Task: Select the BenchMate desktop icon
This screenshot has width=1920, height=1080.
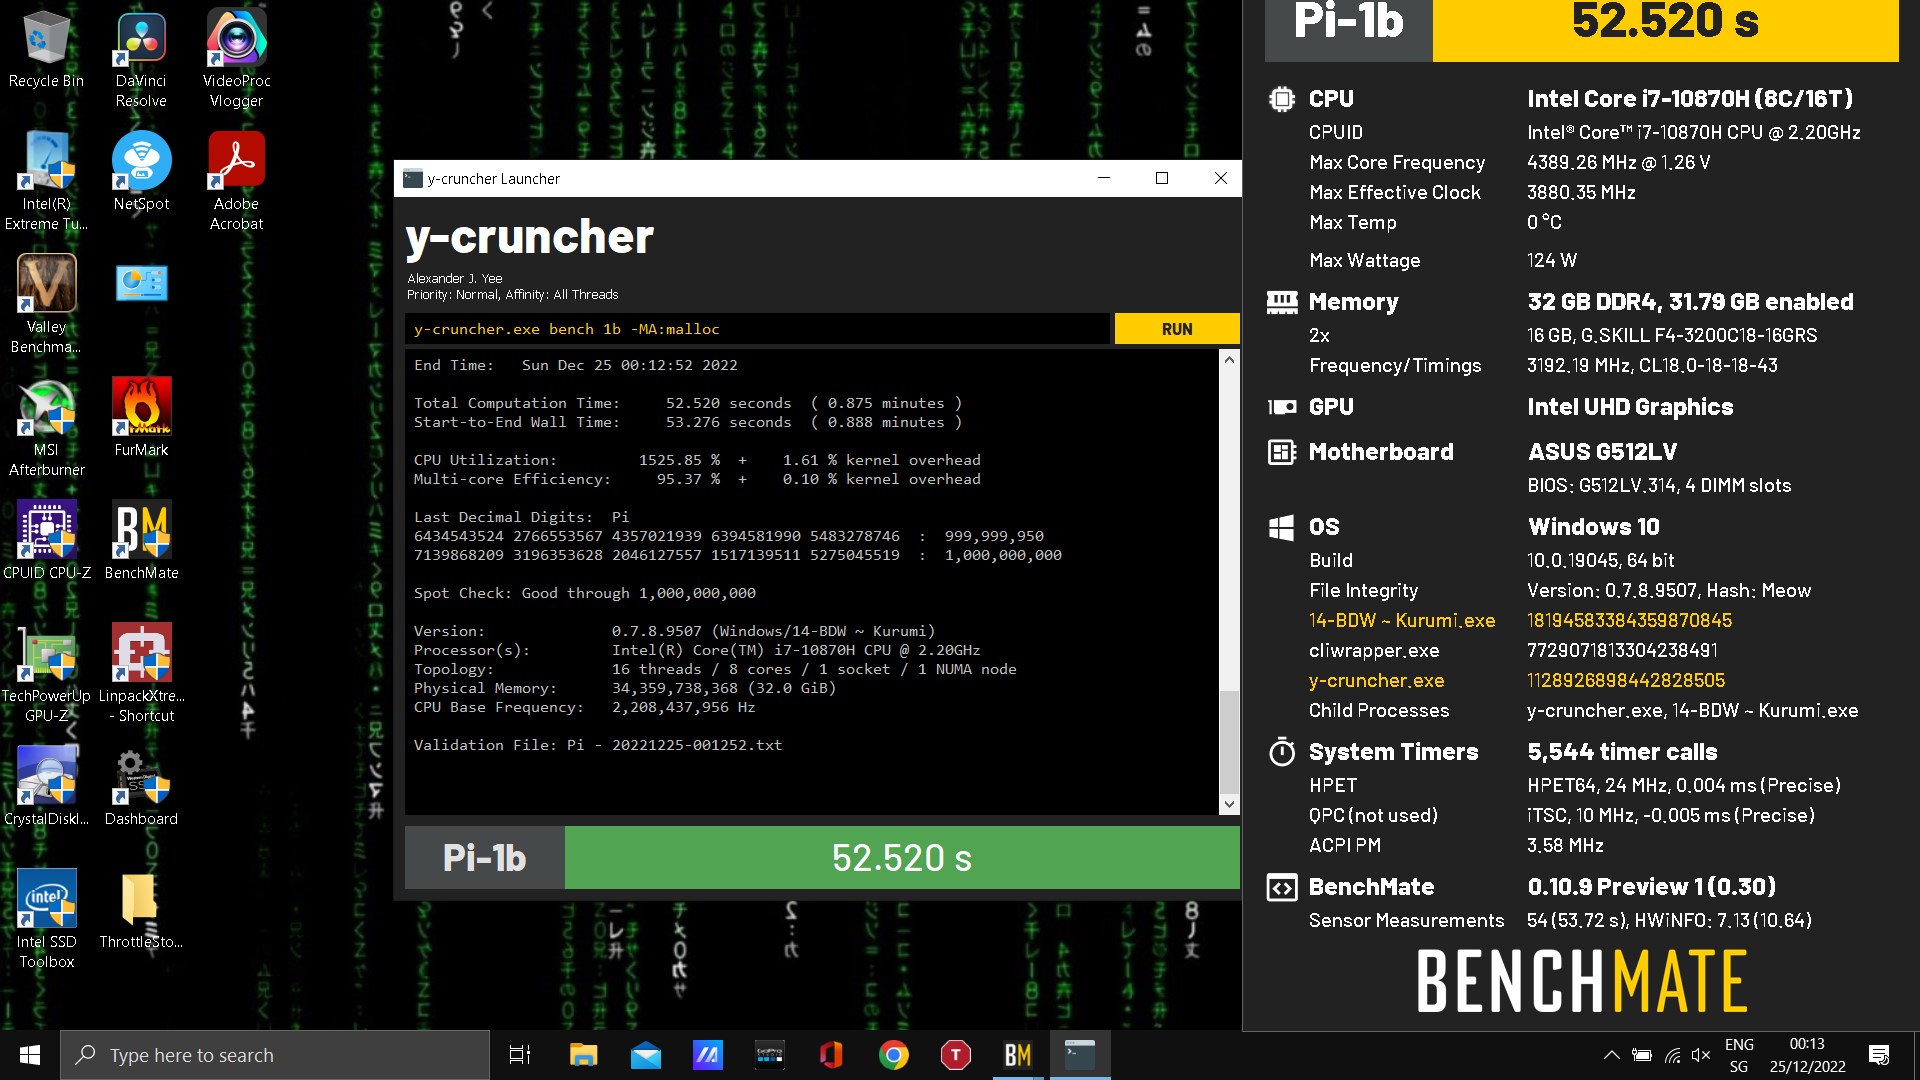Action: pyautogui.click(x=141, y=541)
